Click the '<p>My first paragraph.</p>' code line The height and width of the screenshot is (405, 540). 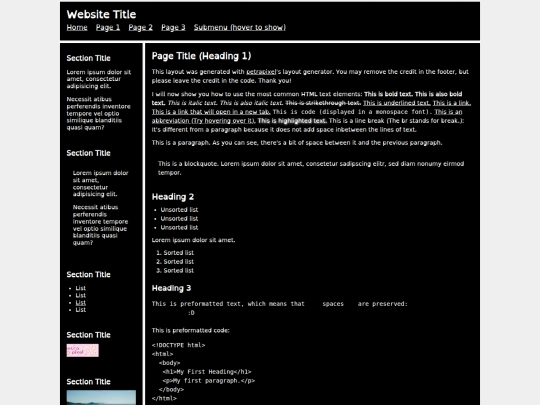pyautogui.click(x=209, y=381)
